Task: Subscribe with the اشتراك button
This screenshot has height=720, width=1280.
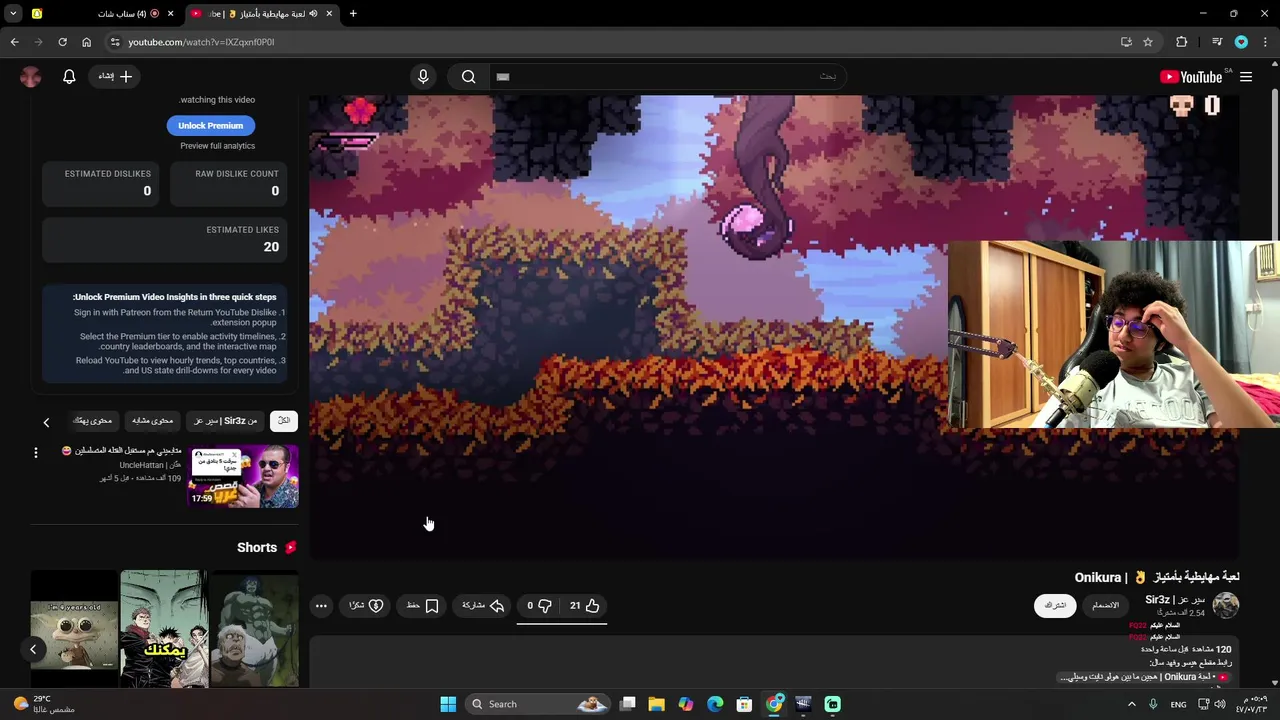Action: [x=1055, y=605]
